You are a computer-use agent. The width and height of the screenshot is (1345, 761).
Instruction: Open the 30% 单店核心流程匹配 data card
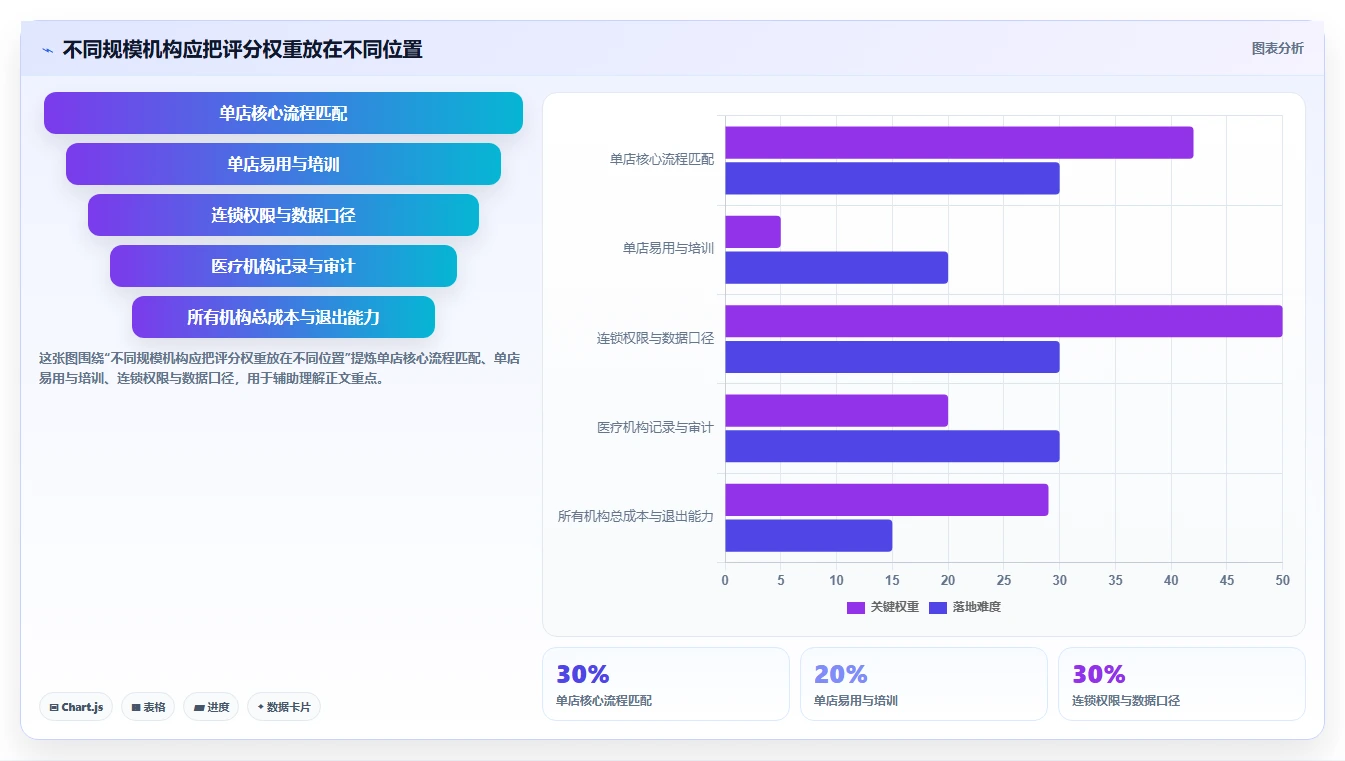tap(666, 684)
